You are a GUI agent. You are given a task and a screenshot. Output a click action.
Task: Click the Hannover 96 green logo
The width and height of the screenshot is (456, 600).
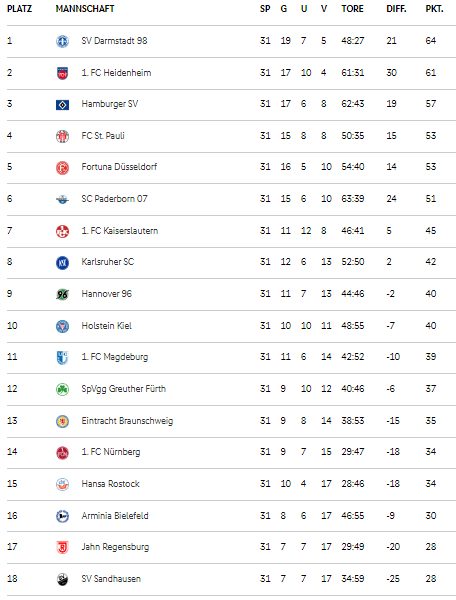tap(62, 294)
